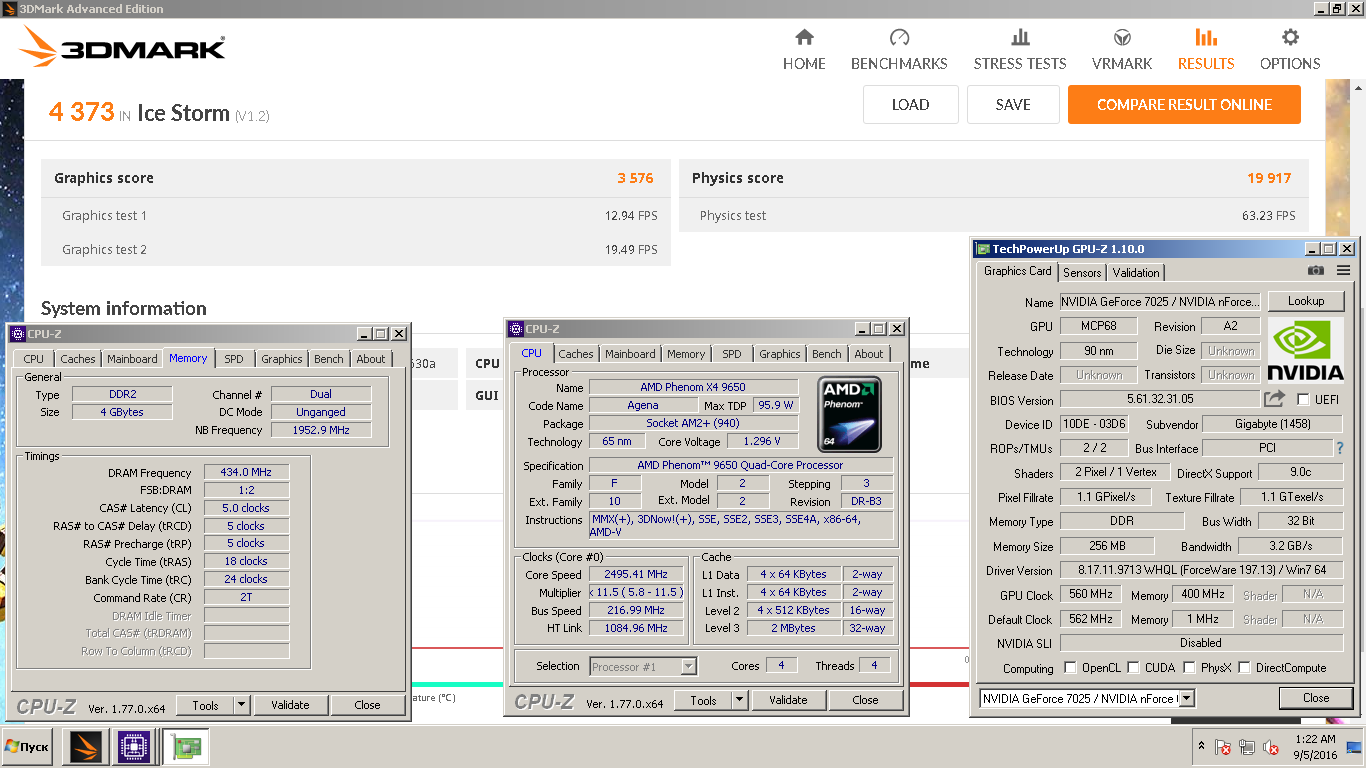This screenshot has height=768, width=1366.
Task: Toggle the UEFI checkbox in GPU-Z
Action: 1303,400
